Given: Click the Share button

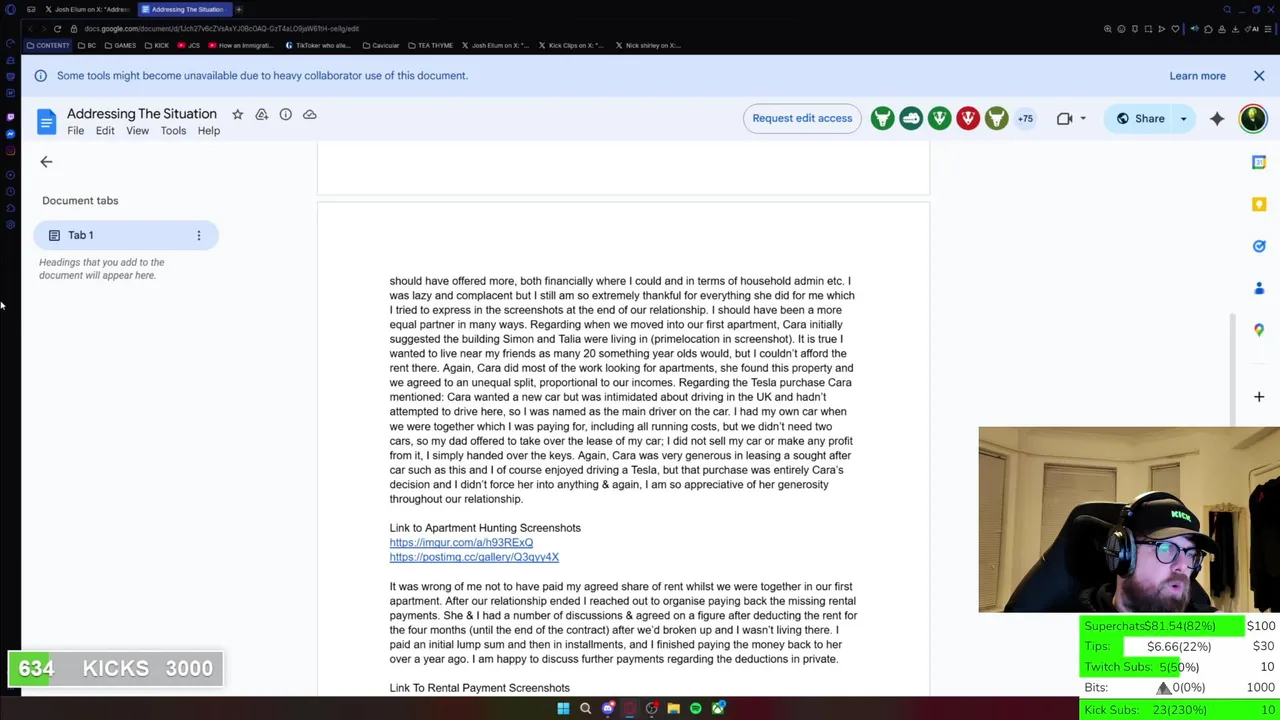Looking at the screenshot, I should [1139, 119].
